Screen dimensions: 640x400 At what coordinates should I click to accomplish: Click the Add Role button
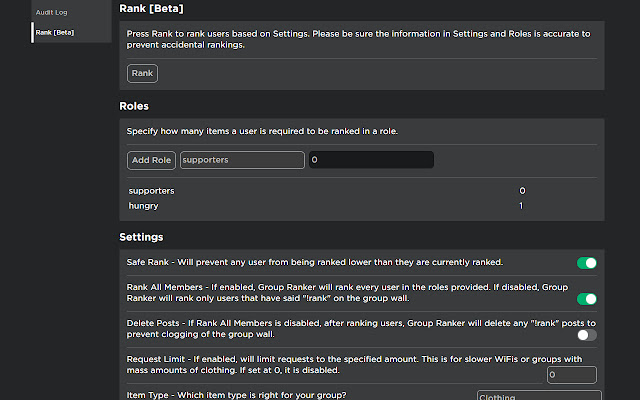[151, 160]
